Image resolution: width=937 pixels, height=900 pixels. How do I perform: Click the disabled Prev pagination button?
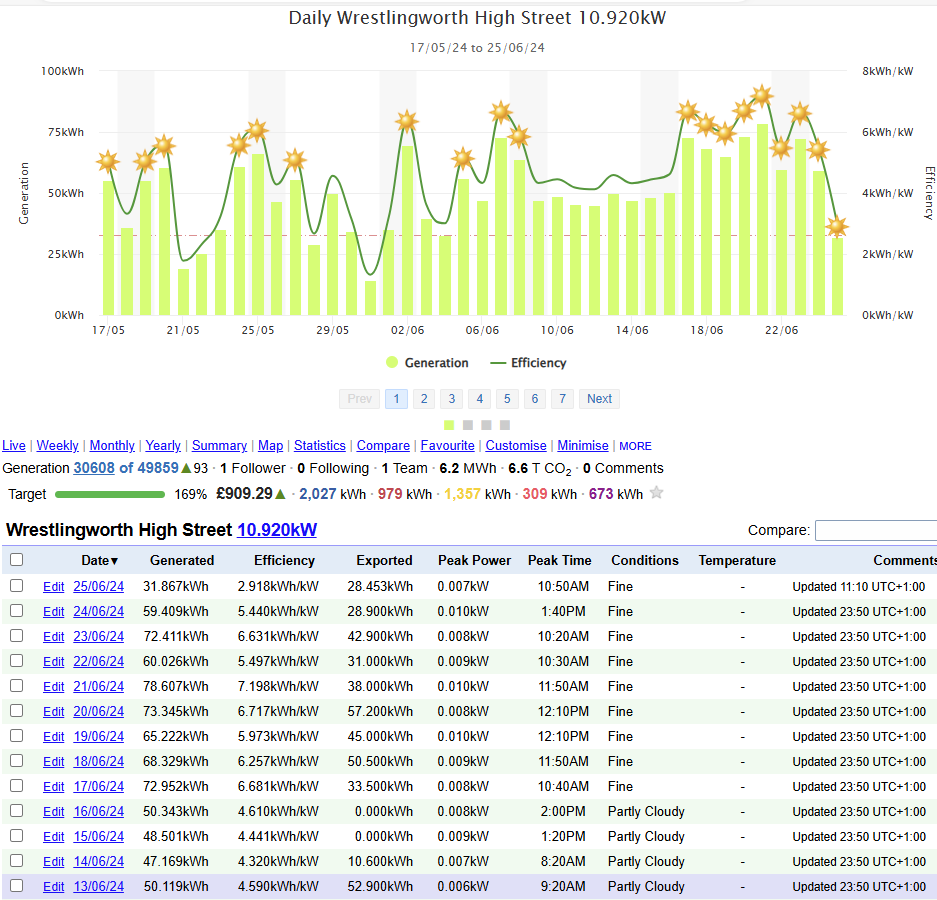pos(360,399)
